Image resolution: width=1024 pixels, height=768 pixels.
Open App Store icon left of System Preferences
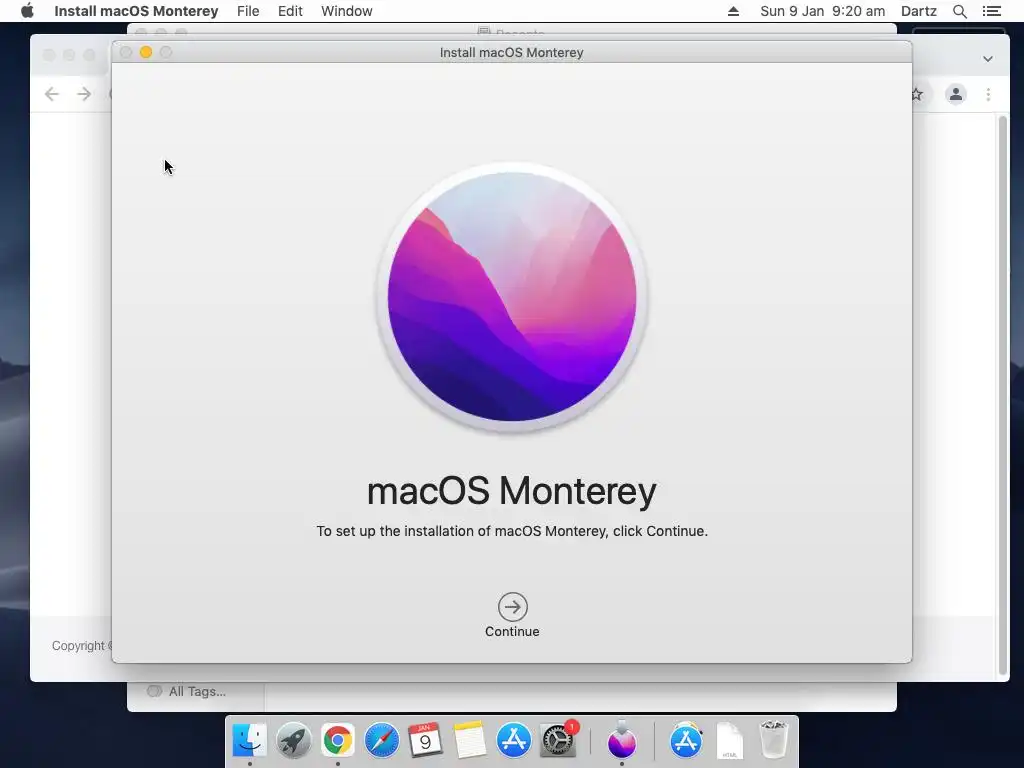point(514,740)
